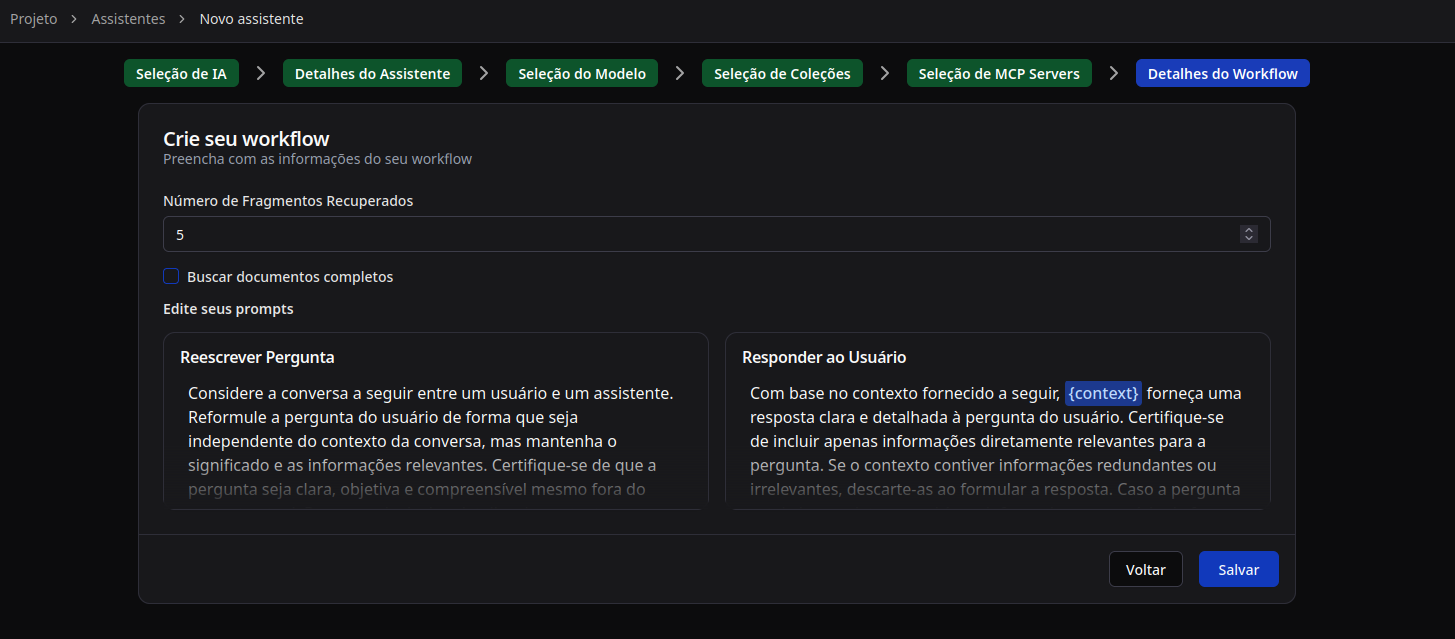Select the "Seleção de IA" step
Screen dimensions: 1455x639
(181, 72)
